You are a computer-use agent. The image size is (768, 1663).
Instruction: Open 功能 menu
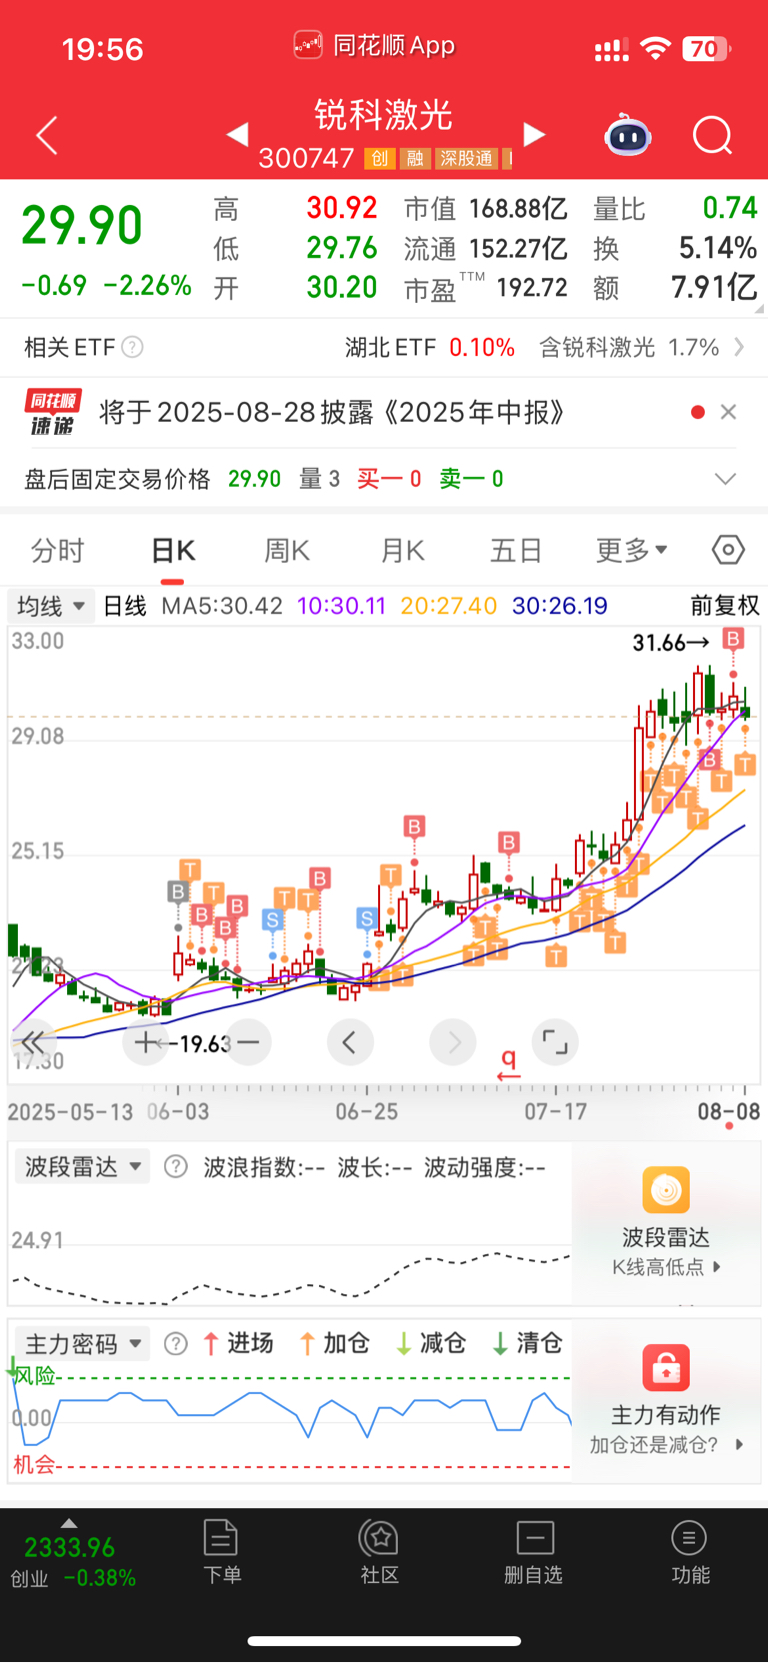point(689,1551)
